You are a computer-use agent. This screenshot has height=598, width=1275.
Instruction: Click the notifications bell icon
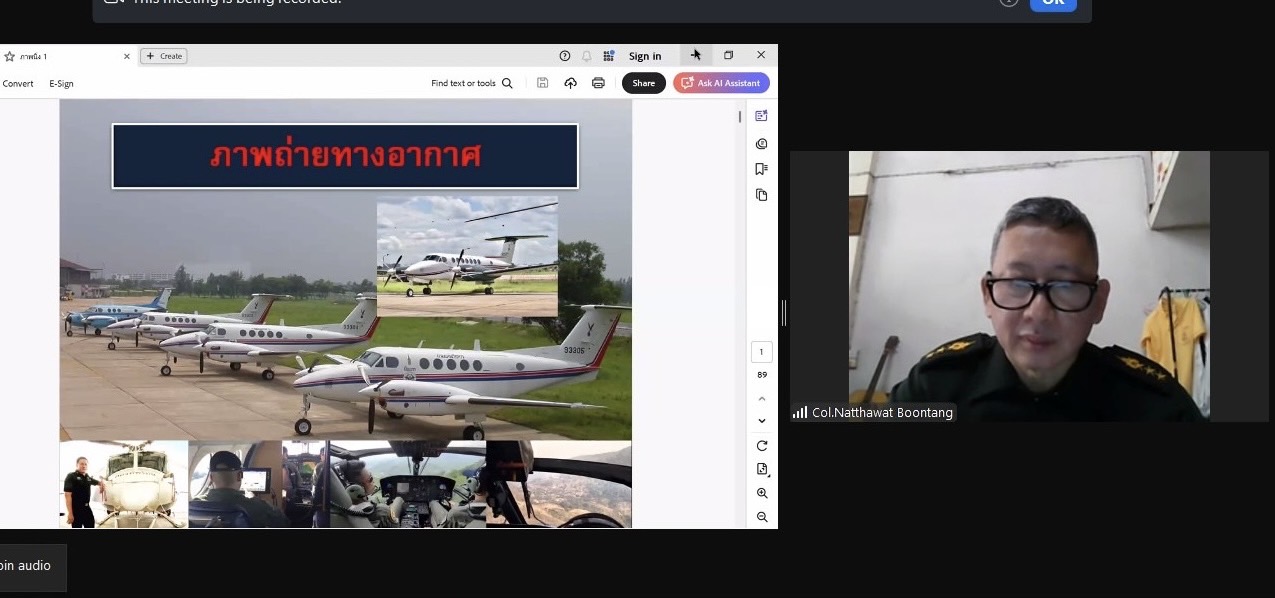[587, 56]
